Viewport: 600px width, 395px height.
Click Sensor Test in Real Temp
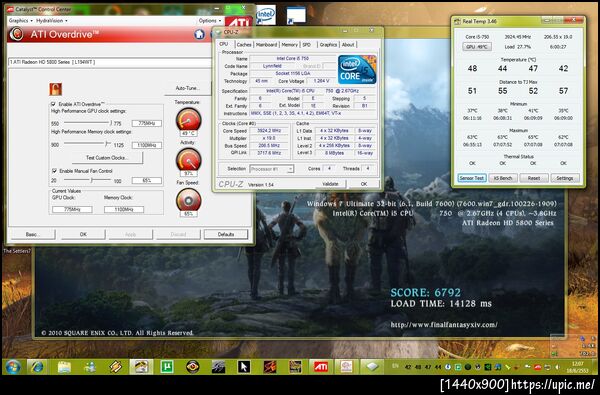(x=472, y=178)
